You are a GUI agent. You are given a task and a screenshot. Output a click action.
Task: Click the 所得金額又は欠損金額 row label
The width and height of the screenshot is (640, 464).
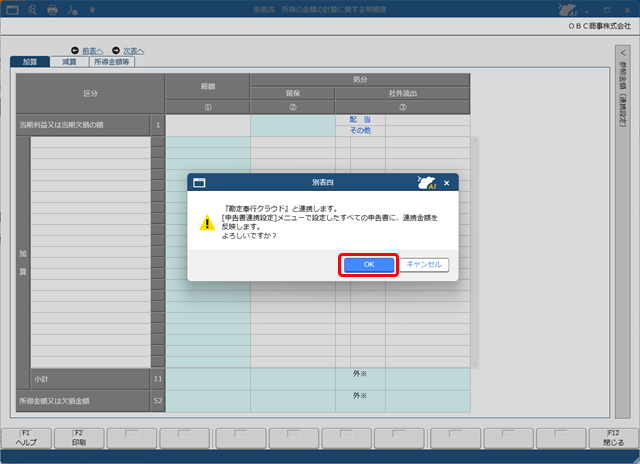click(x=83, y=401)
